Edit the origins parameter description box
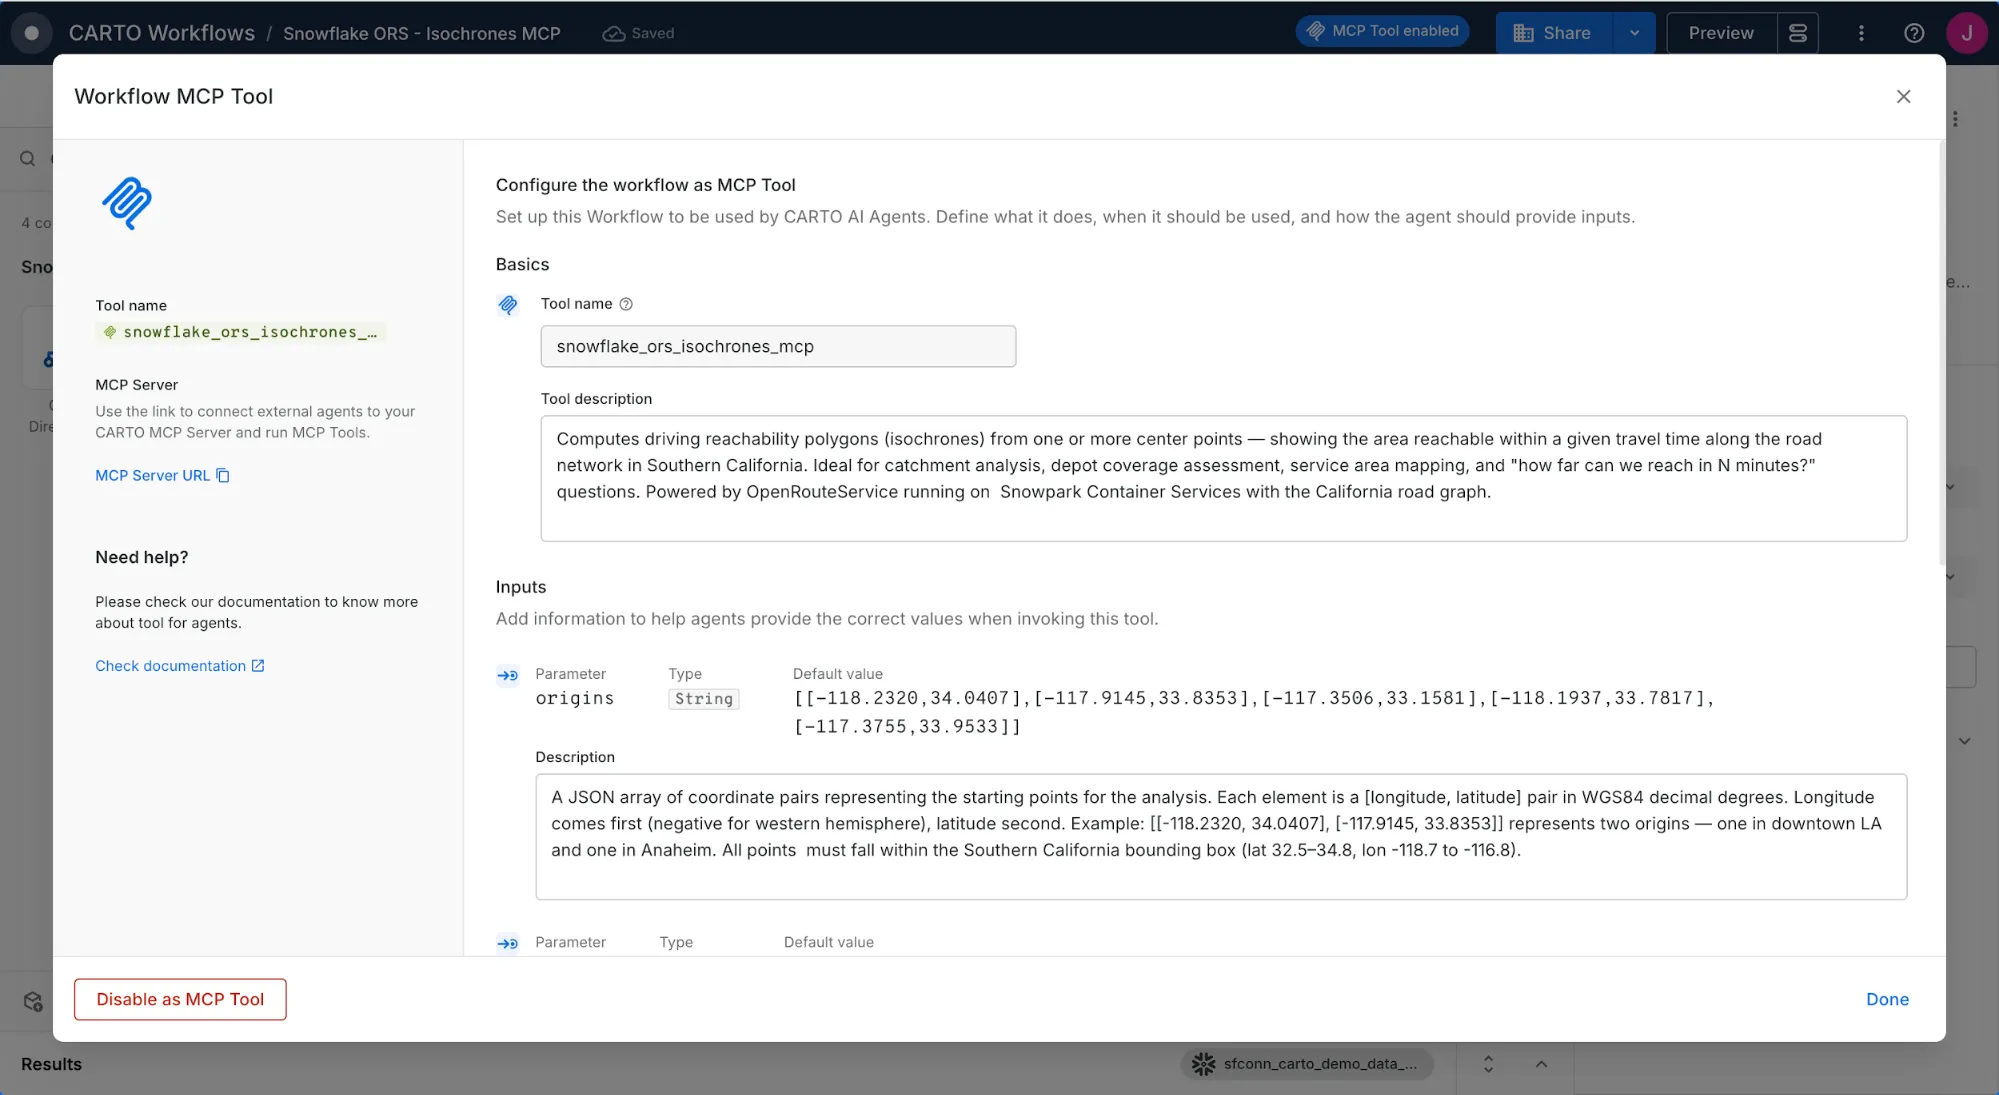The image size is (1999, 1095). pos(1221,837)
